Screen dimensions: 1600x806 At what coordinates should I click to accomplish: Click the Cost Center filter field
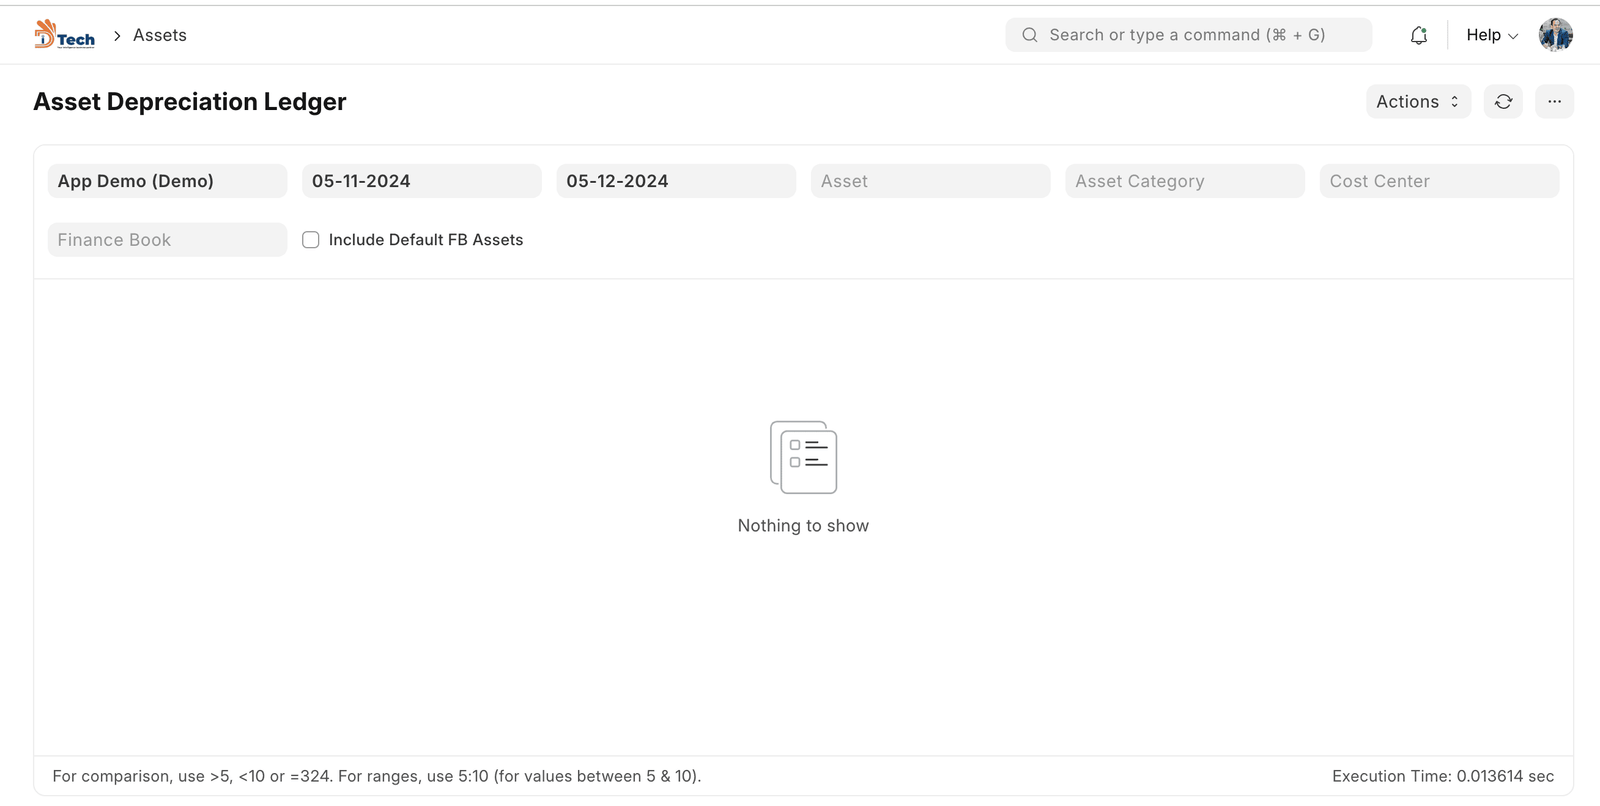tap(1438, 181)
